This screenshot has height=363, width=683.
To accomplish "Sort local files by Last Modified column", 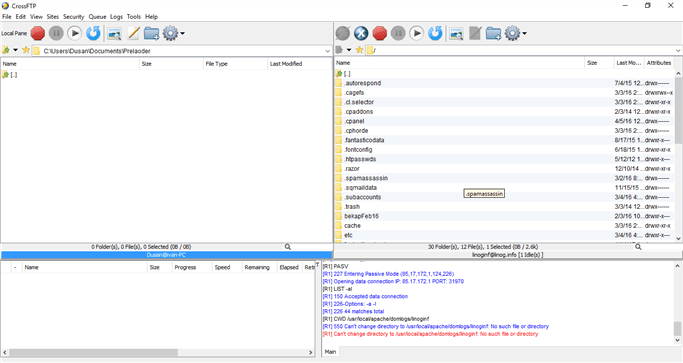I will coord(299,64).
